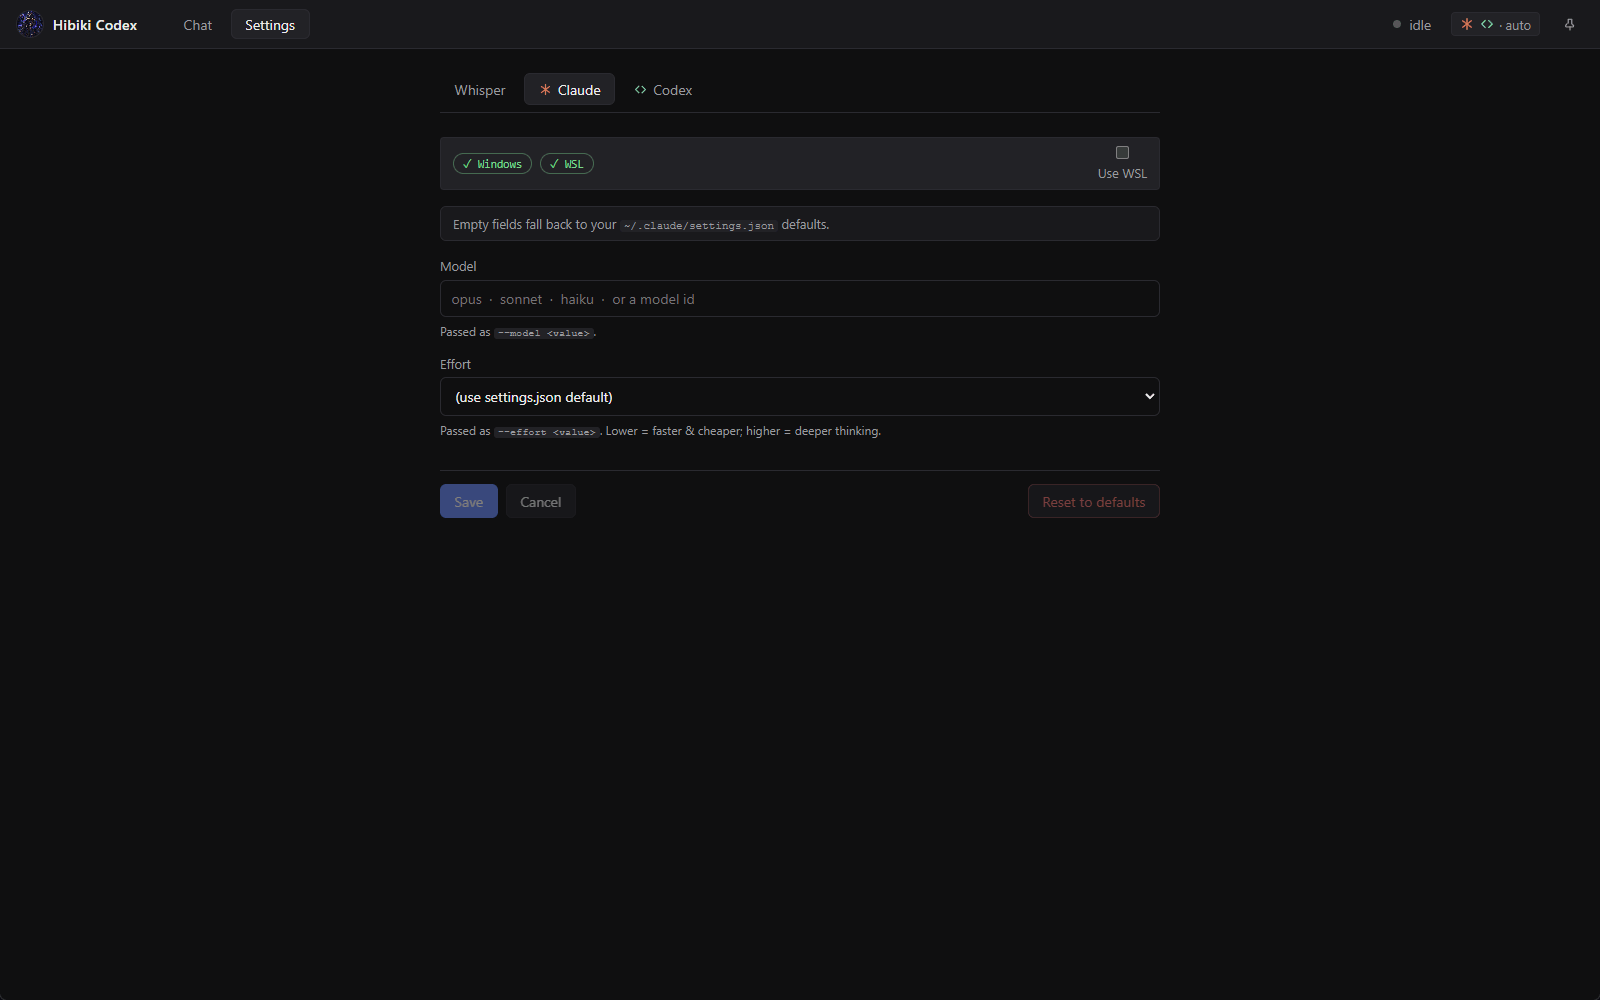The width and height of the screenshot is (1600, 1000).
Task: Cancel the settings changes
Action: coord(541,502)
